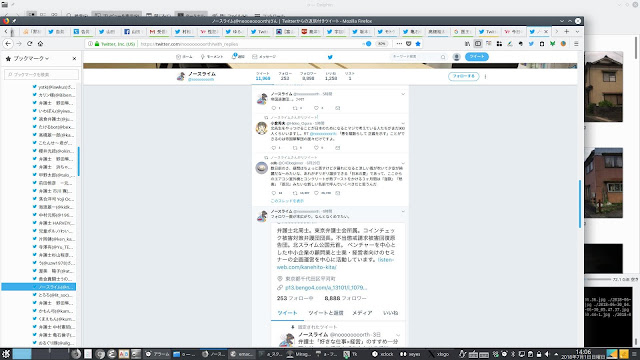Open the first tweet's chevron menu
The height and width of the screenshot is (360, 640).
pyautogui.click(x=403, y=94)
